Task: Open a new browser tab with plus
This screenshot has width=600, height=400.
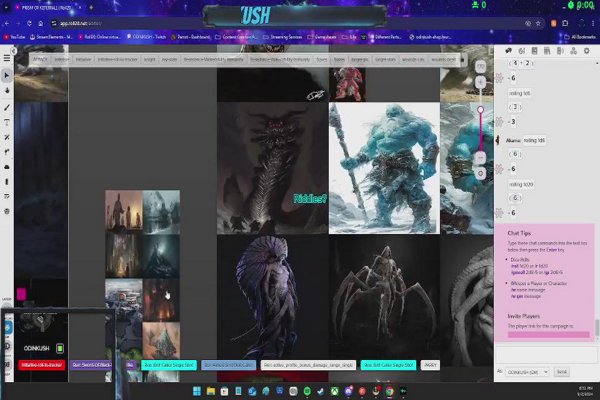Action: click(x=91, y=7)
